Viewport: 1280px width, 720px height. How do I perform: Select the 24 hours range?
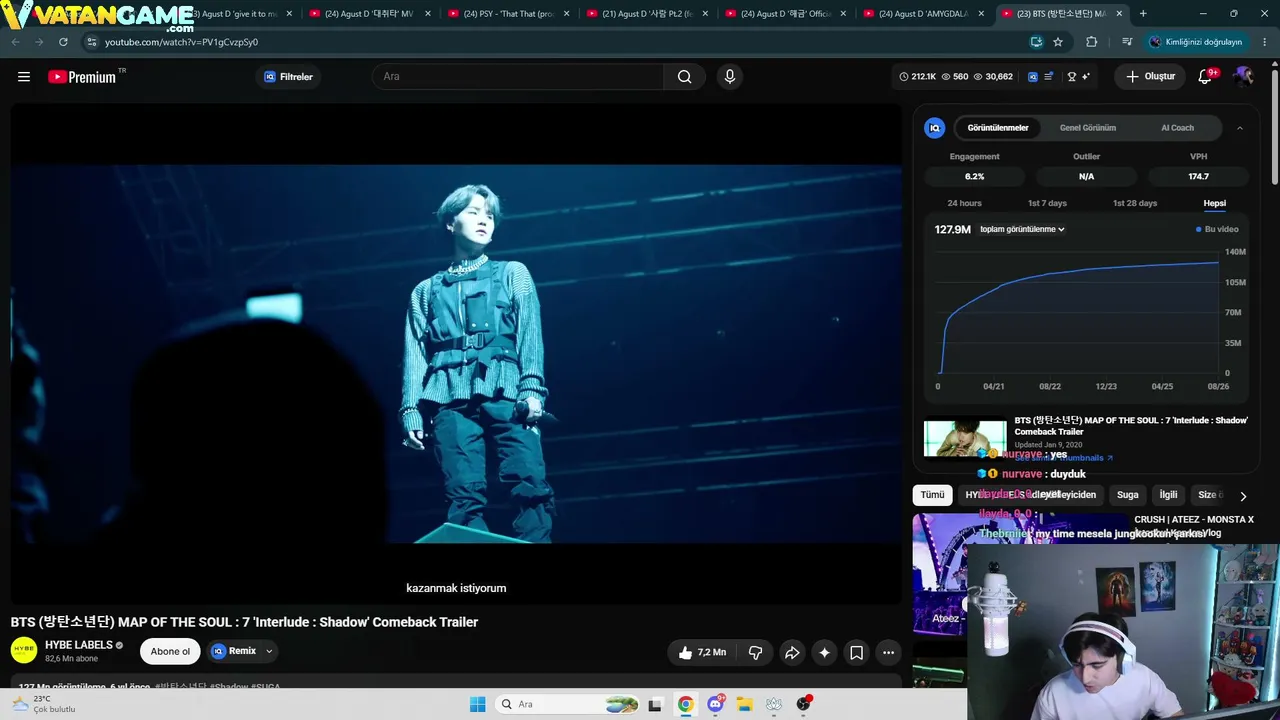coord(964,203)
